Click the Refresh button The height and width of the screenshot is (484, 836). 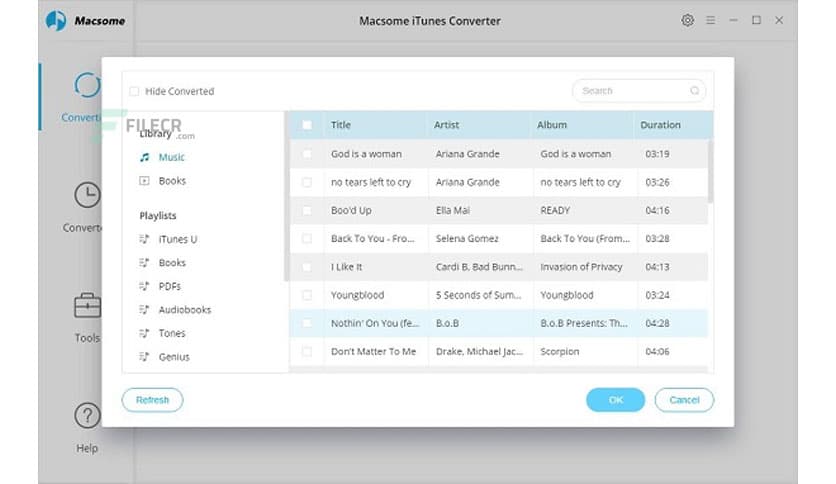tap(152, 400)
